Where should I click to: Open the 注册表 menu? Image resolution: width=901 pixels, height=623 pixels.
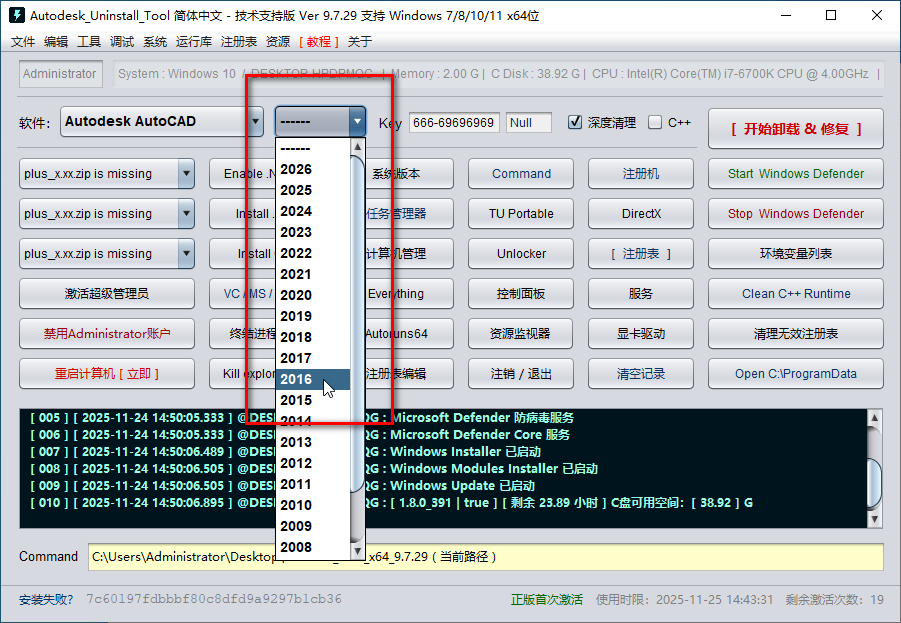coord(238,41)
